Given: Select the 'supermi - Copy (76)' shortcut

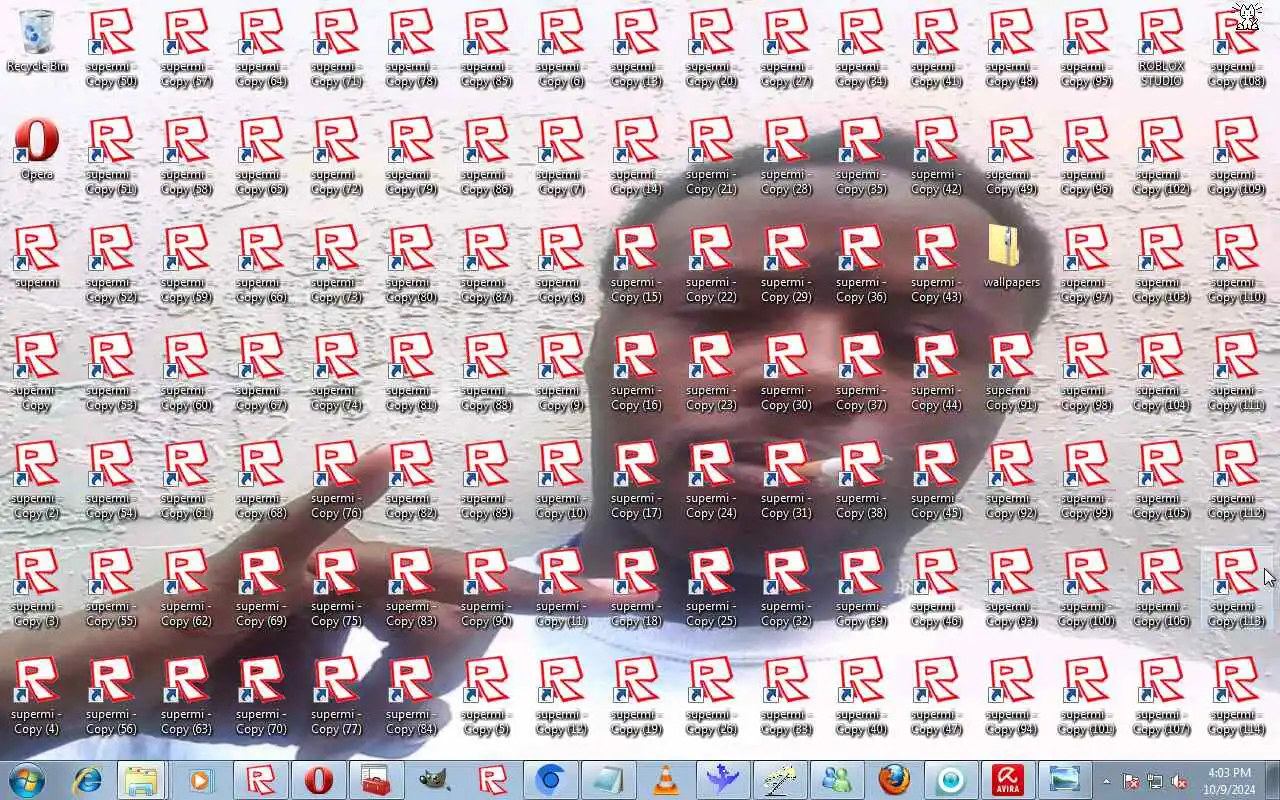Looking at the screenshot, I should [x=337, y=480].
